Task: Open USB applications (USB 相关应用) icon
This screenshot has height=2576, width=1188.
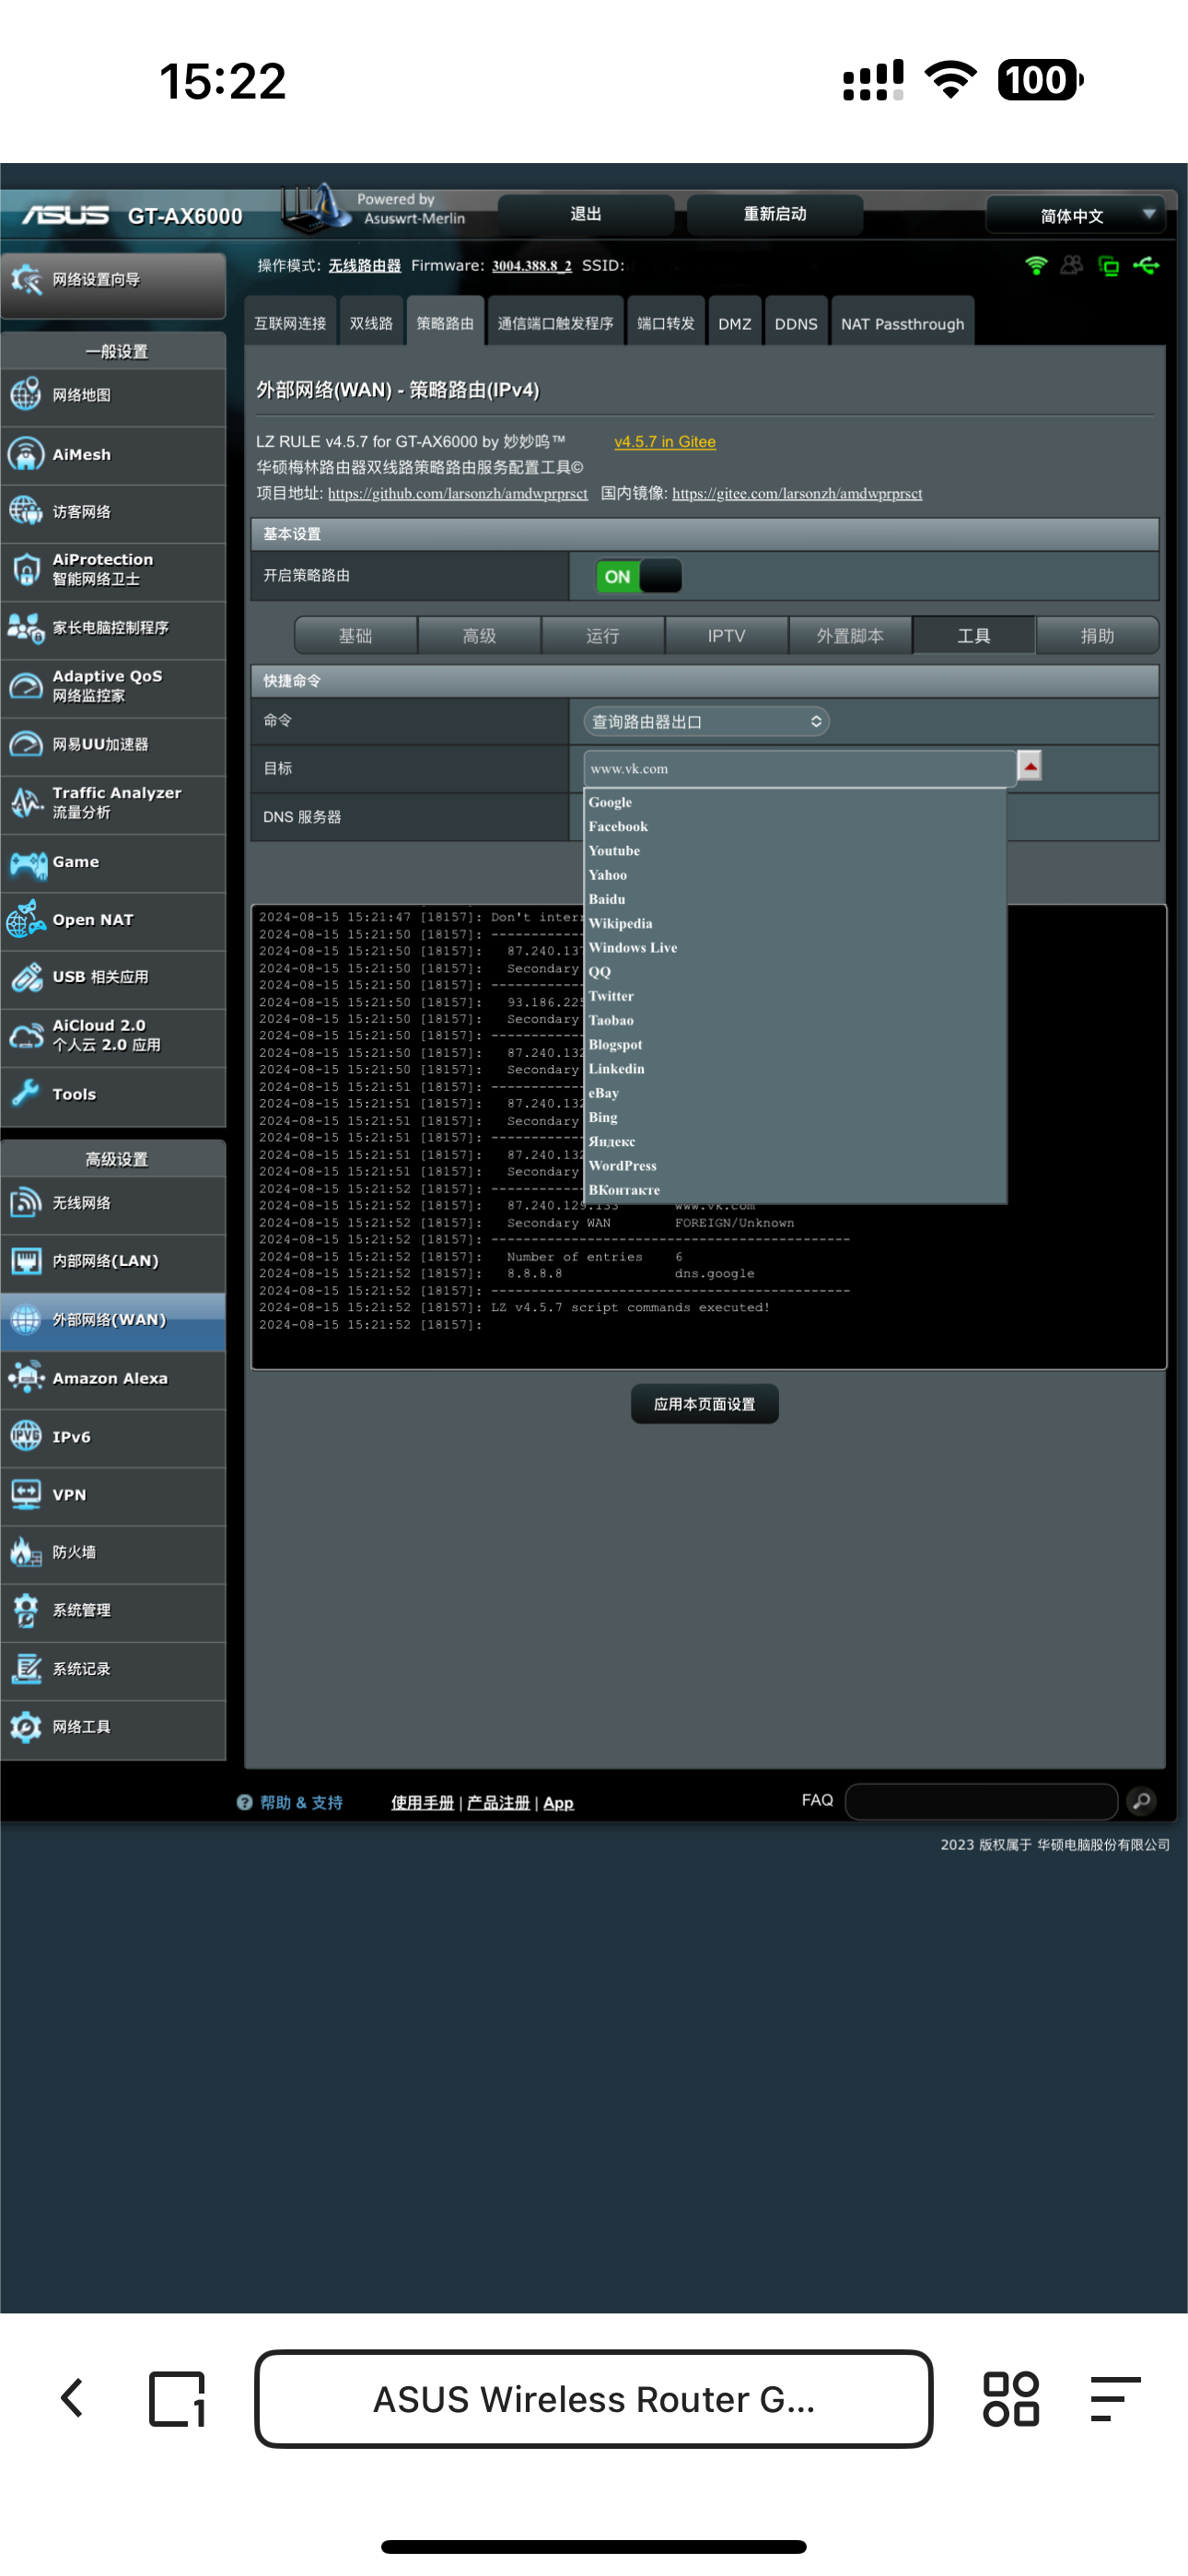Action: pyautogui.click(x=27, y=977)
